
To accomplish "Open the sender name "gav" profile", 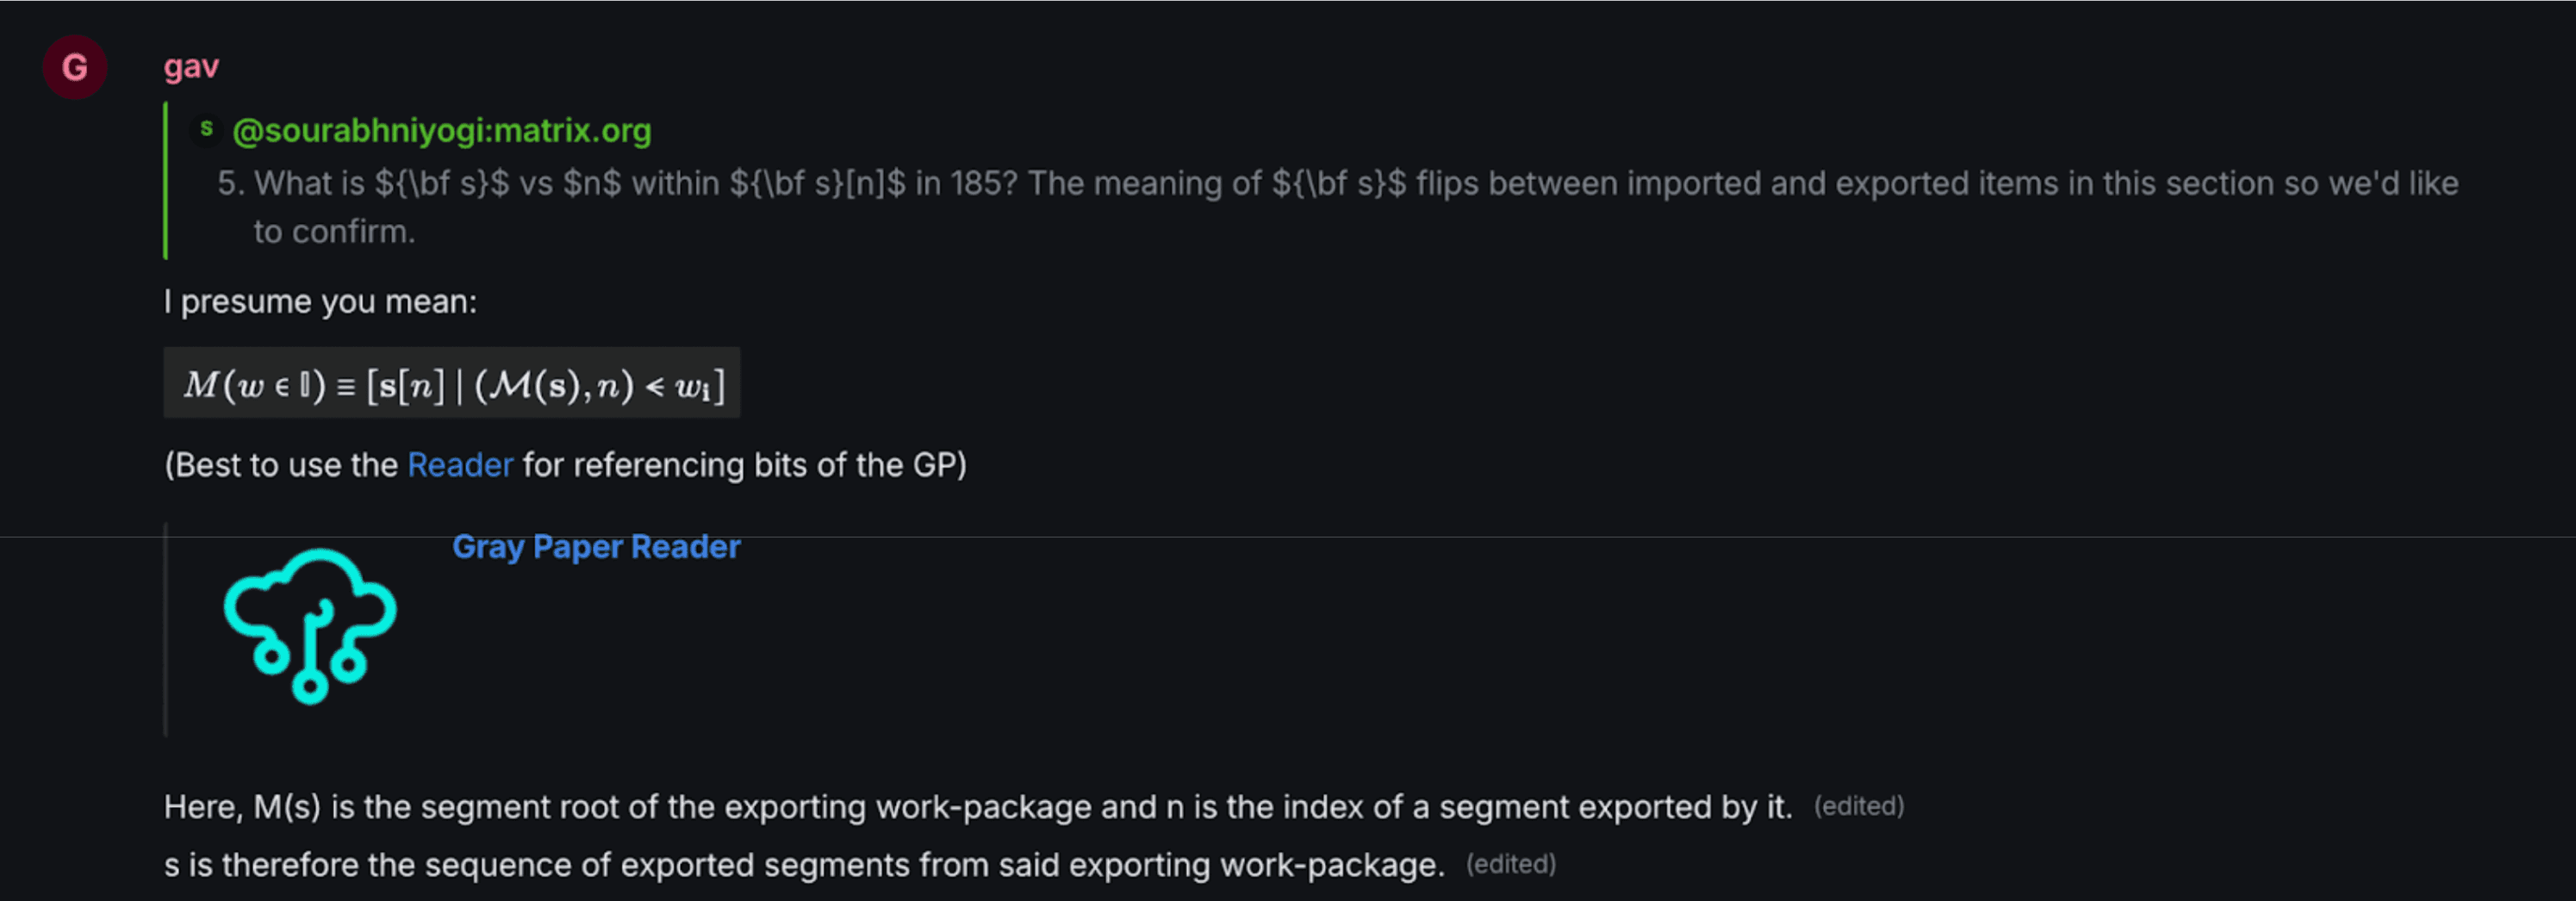I will tap(191, 67).
